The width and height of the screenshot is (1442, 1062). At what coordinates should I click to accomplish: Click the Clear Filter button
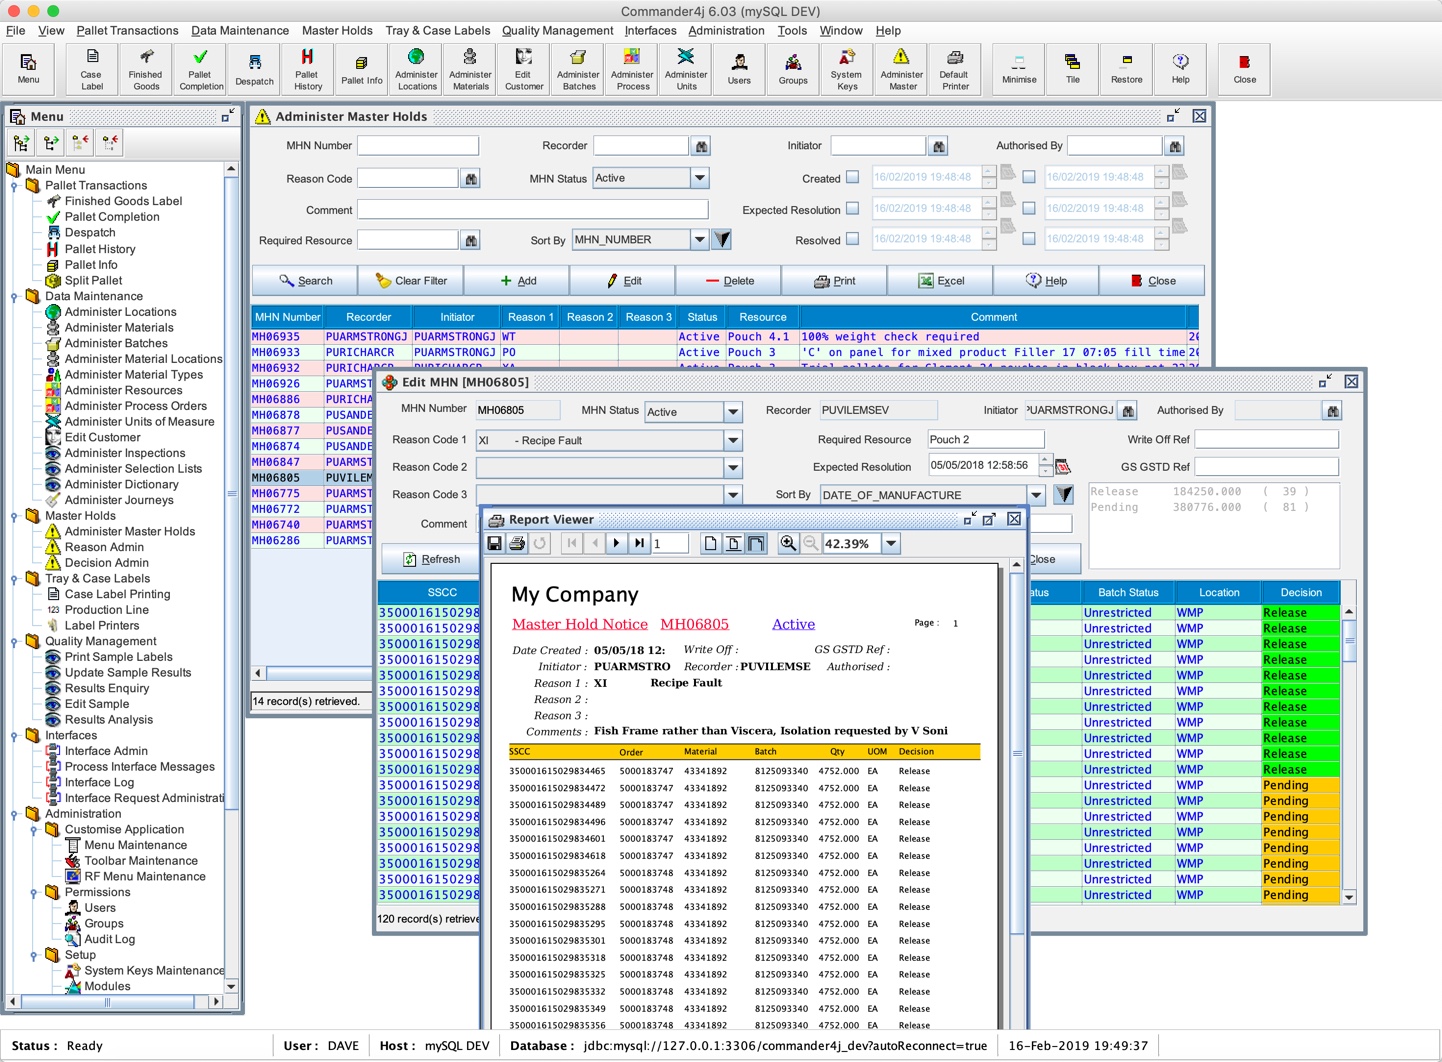click(411, 281)
